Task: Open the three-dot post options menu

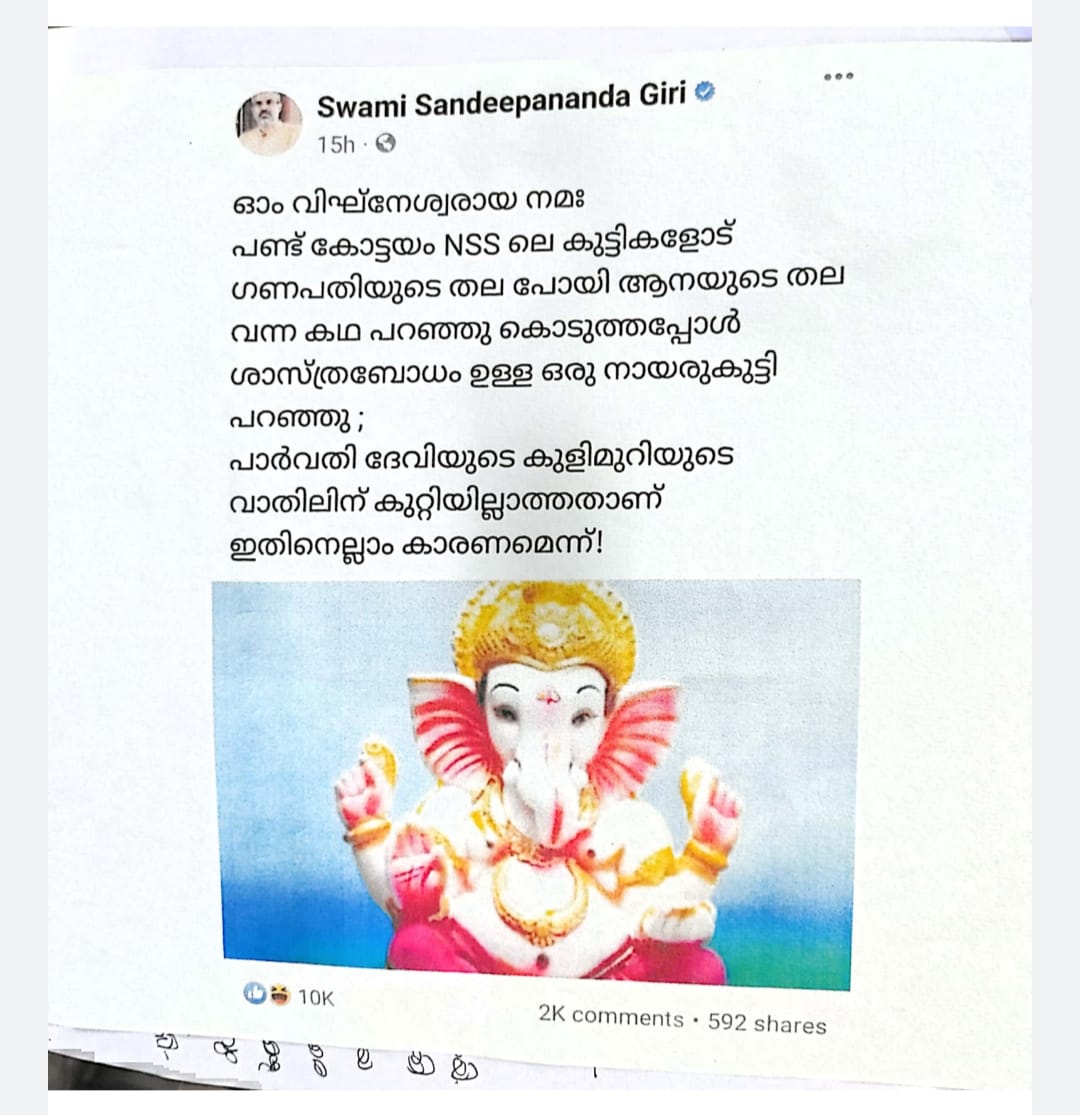Action: (x=839, y=76)
